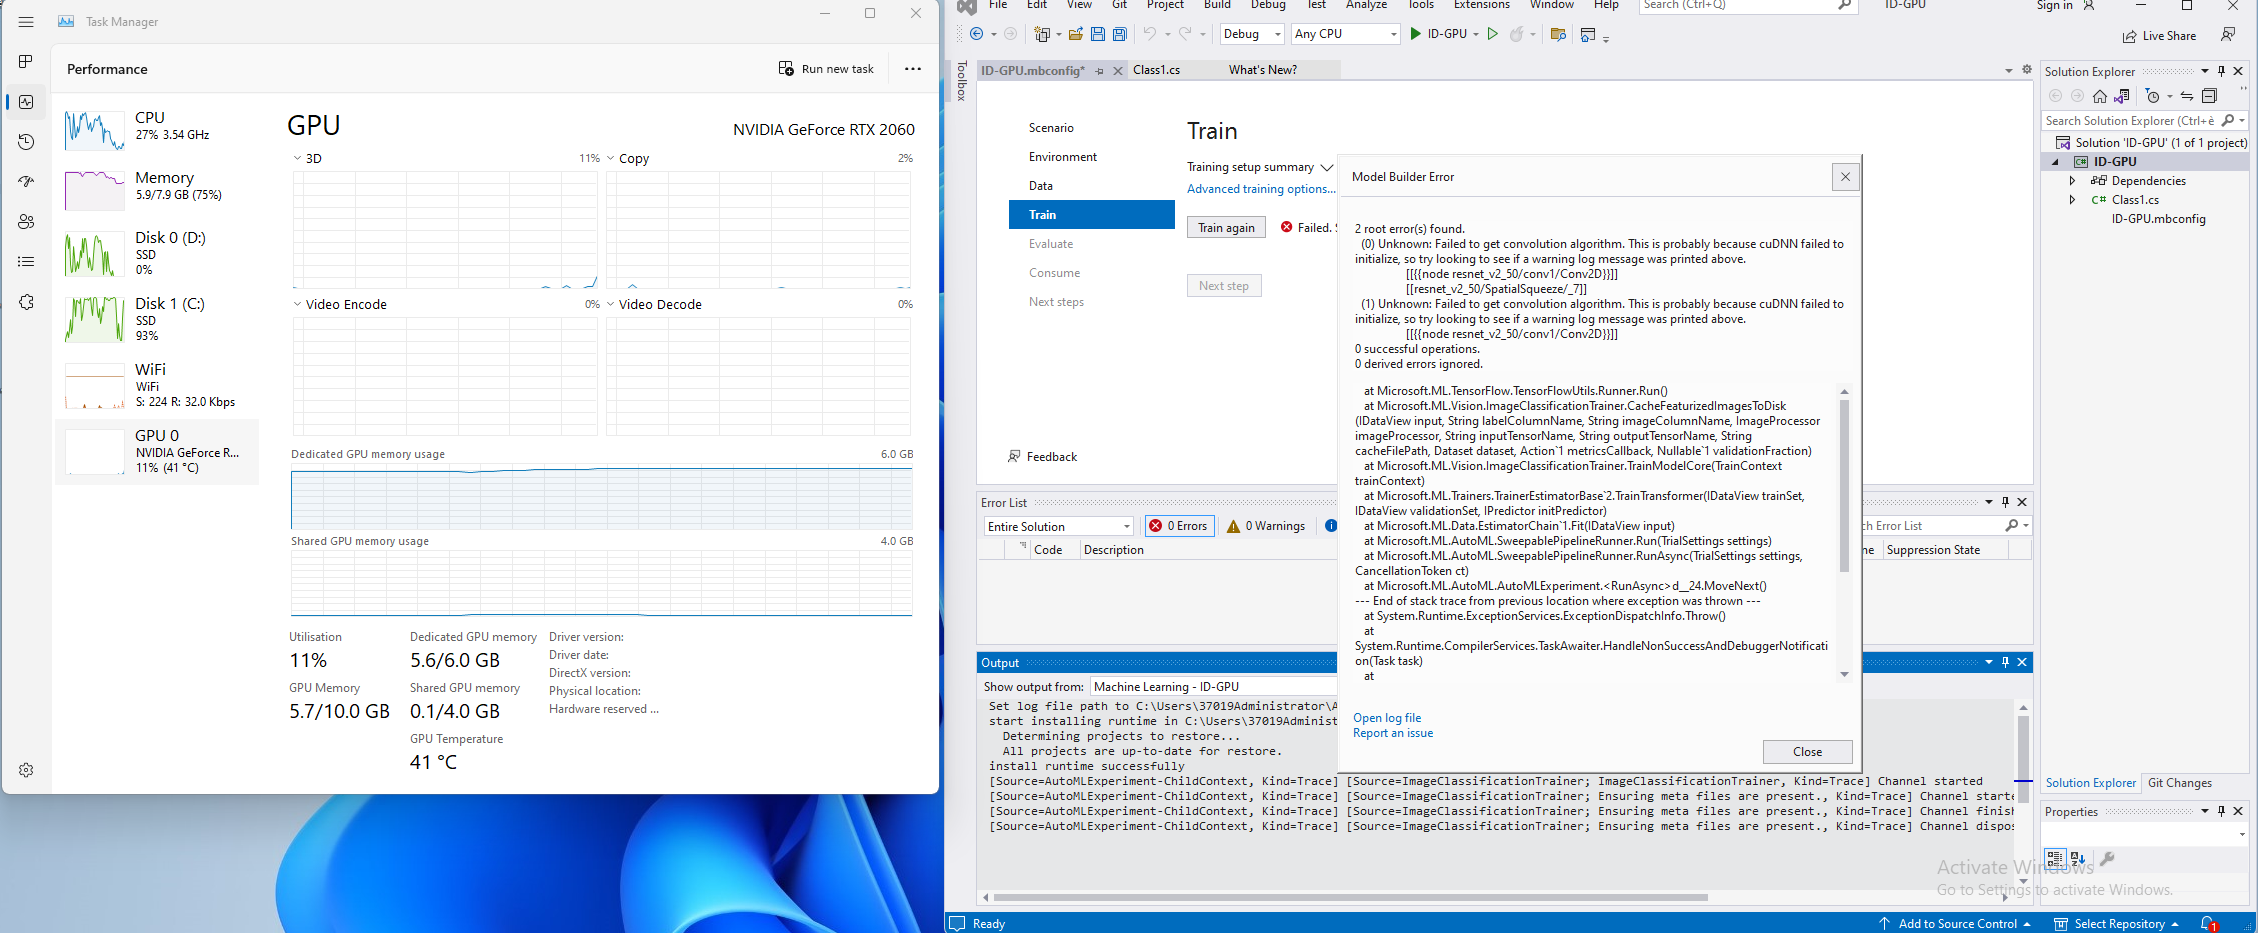Click the Undo icon in Visual Studio toolbar

(x=1152, y=33)
